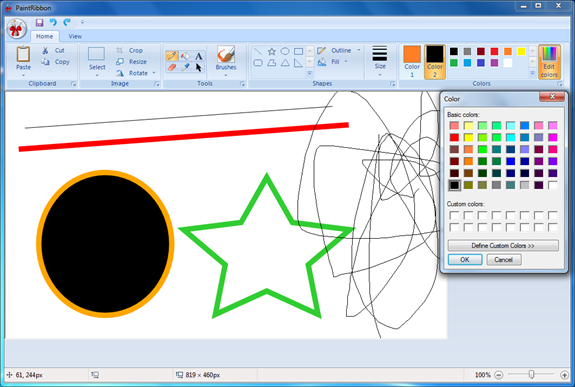This screenshot has width=575, height=387.
Task: Select the Star shape
Action: [272, 51]
